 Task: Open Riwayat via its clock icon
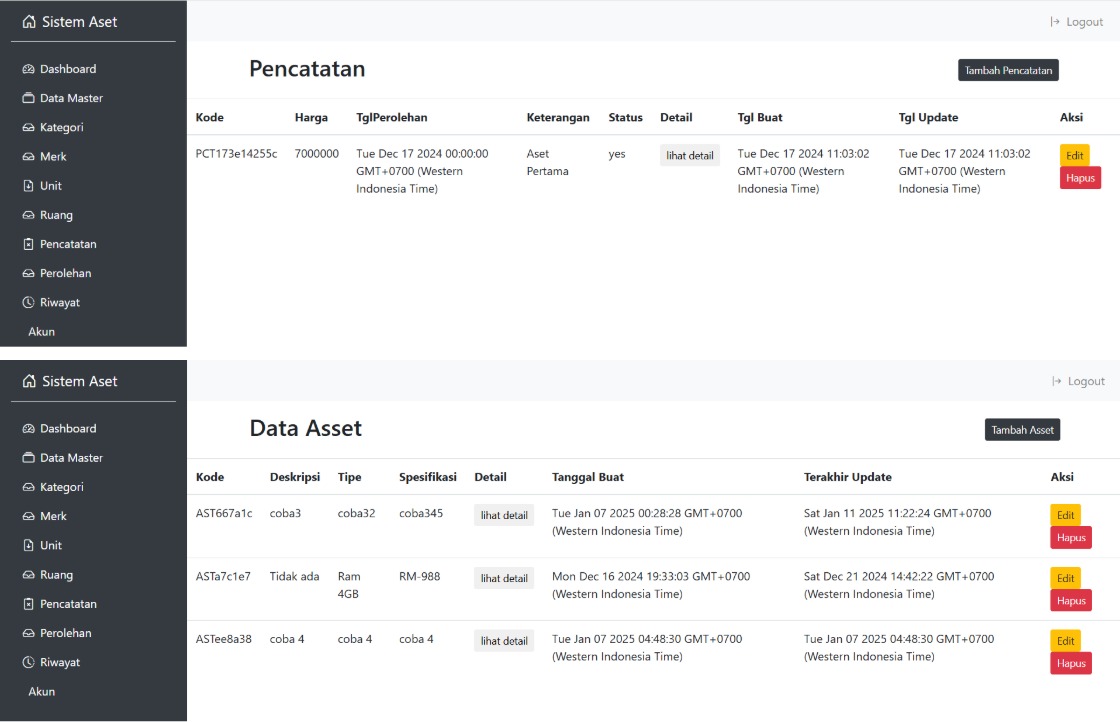(30, 302)
